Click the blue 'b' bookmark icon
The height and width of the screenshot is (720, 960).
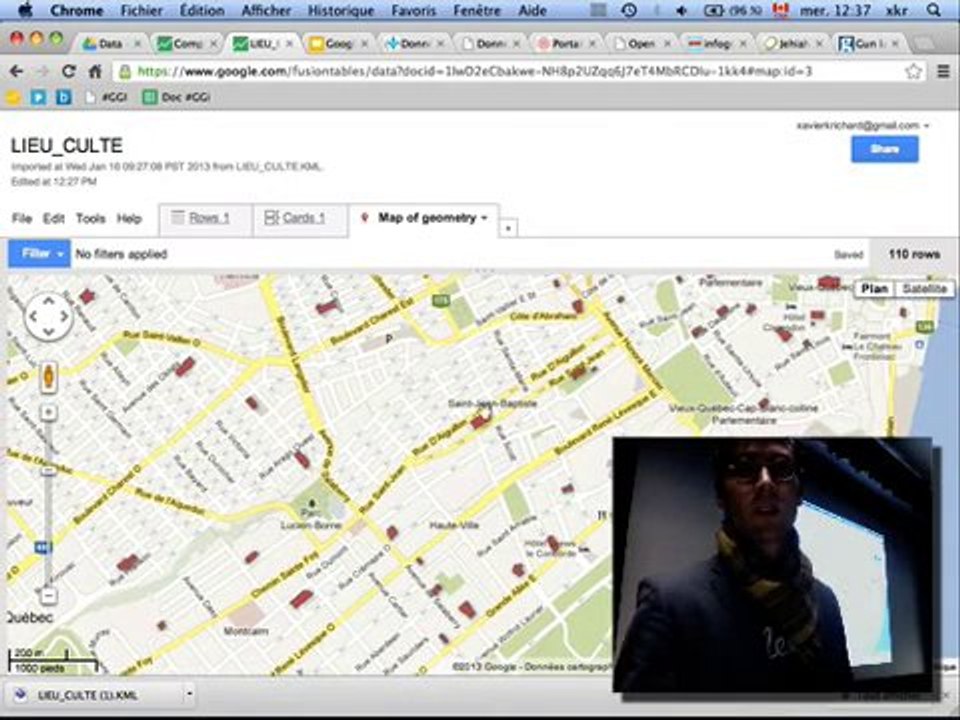[64, 97]
